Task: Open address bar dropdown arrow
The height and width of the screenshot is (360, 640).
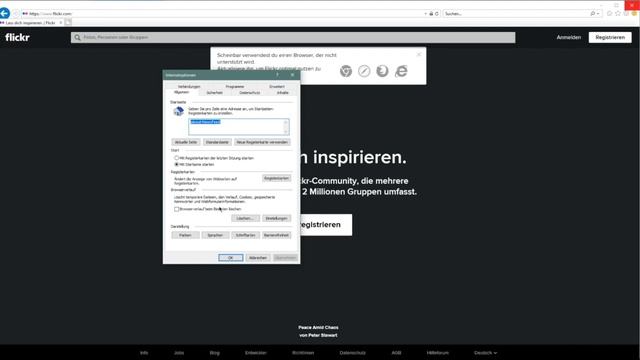Action: coord(425,13)
